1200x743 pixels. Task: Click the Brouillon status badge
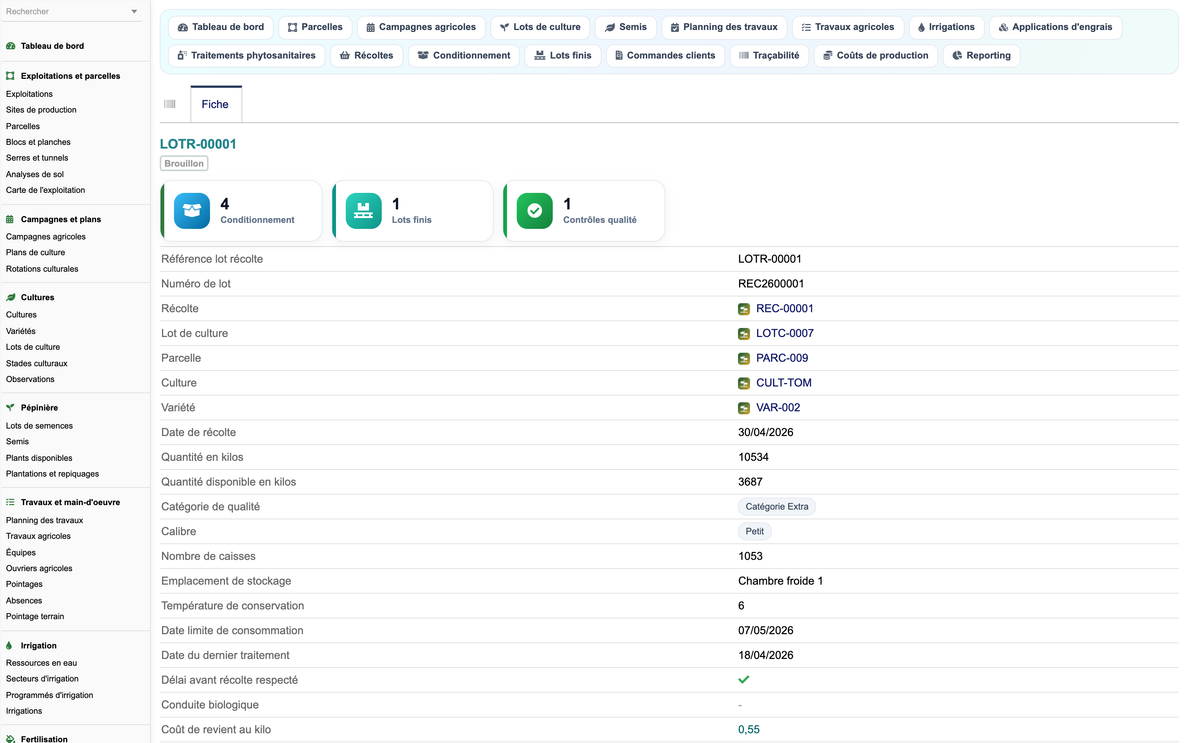point(184,164)
